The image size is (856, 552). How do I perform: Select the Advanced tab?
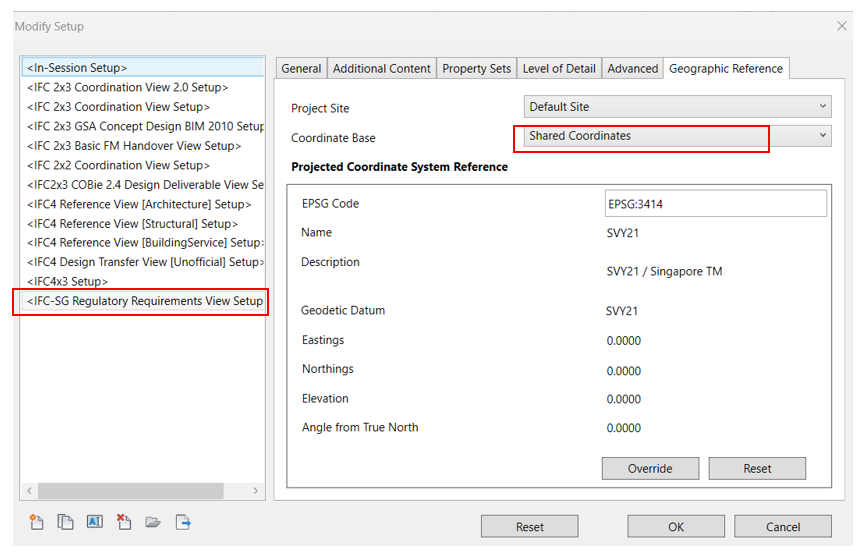point(632,68)
